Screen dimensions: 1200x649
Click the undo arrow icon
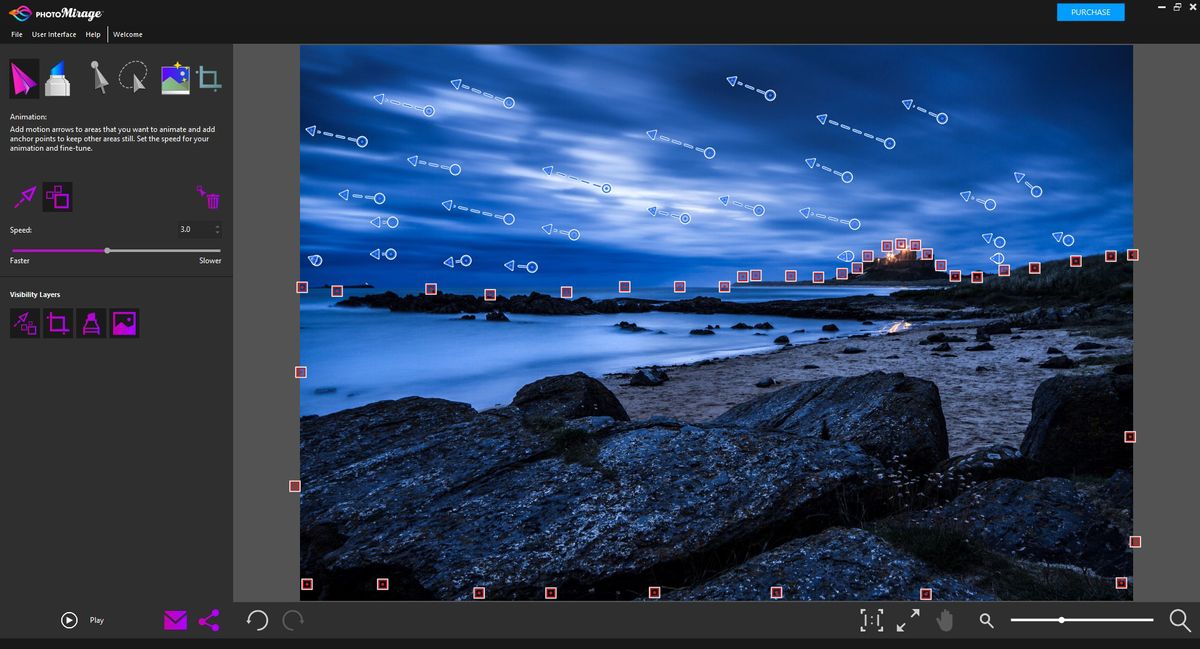tap(257, 620)
